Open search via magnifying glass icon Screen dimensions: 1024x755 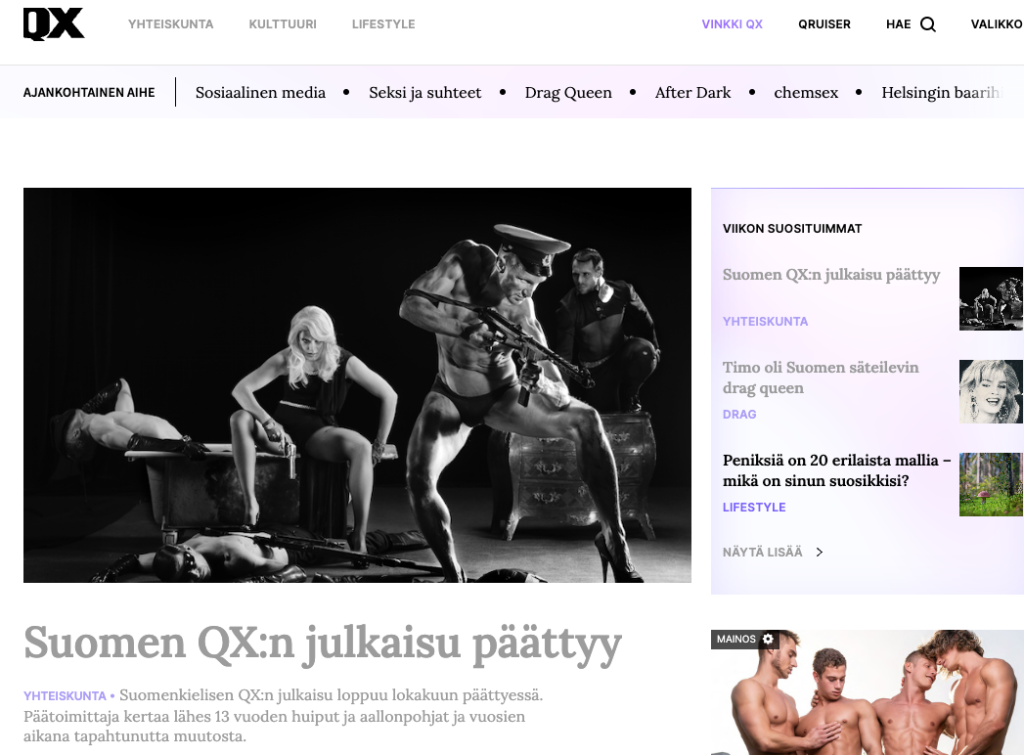(928, 24)
